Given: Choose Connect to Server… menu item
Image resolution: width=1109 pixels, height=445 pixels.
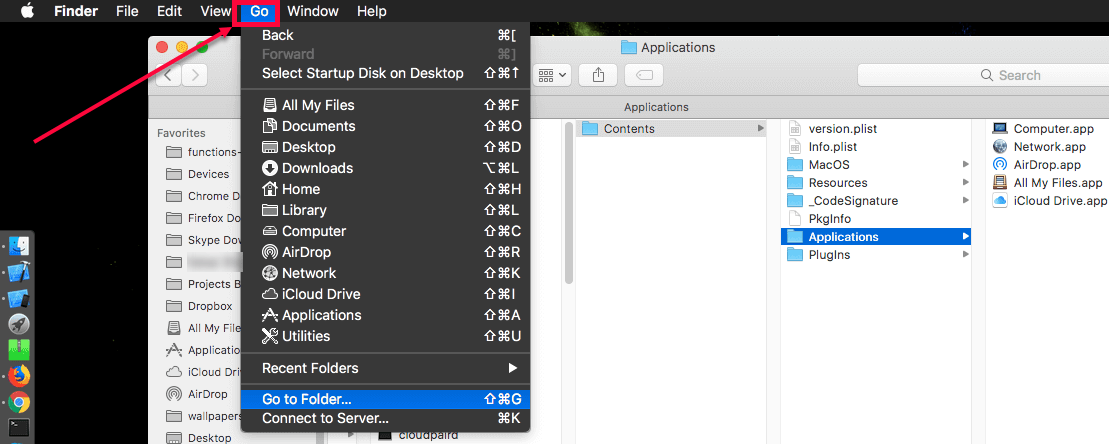Looking at the screenshot, I should point(385,418).
